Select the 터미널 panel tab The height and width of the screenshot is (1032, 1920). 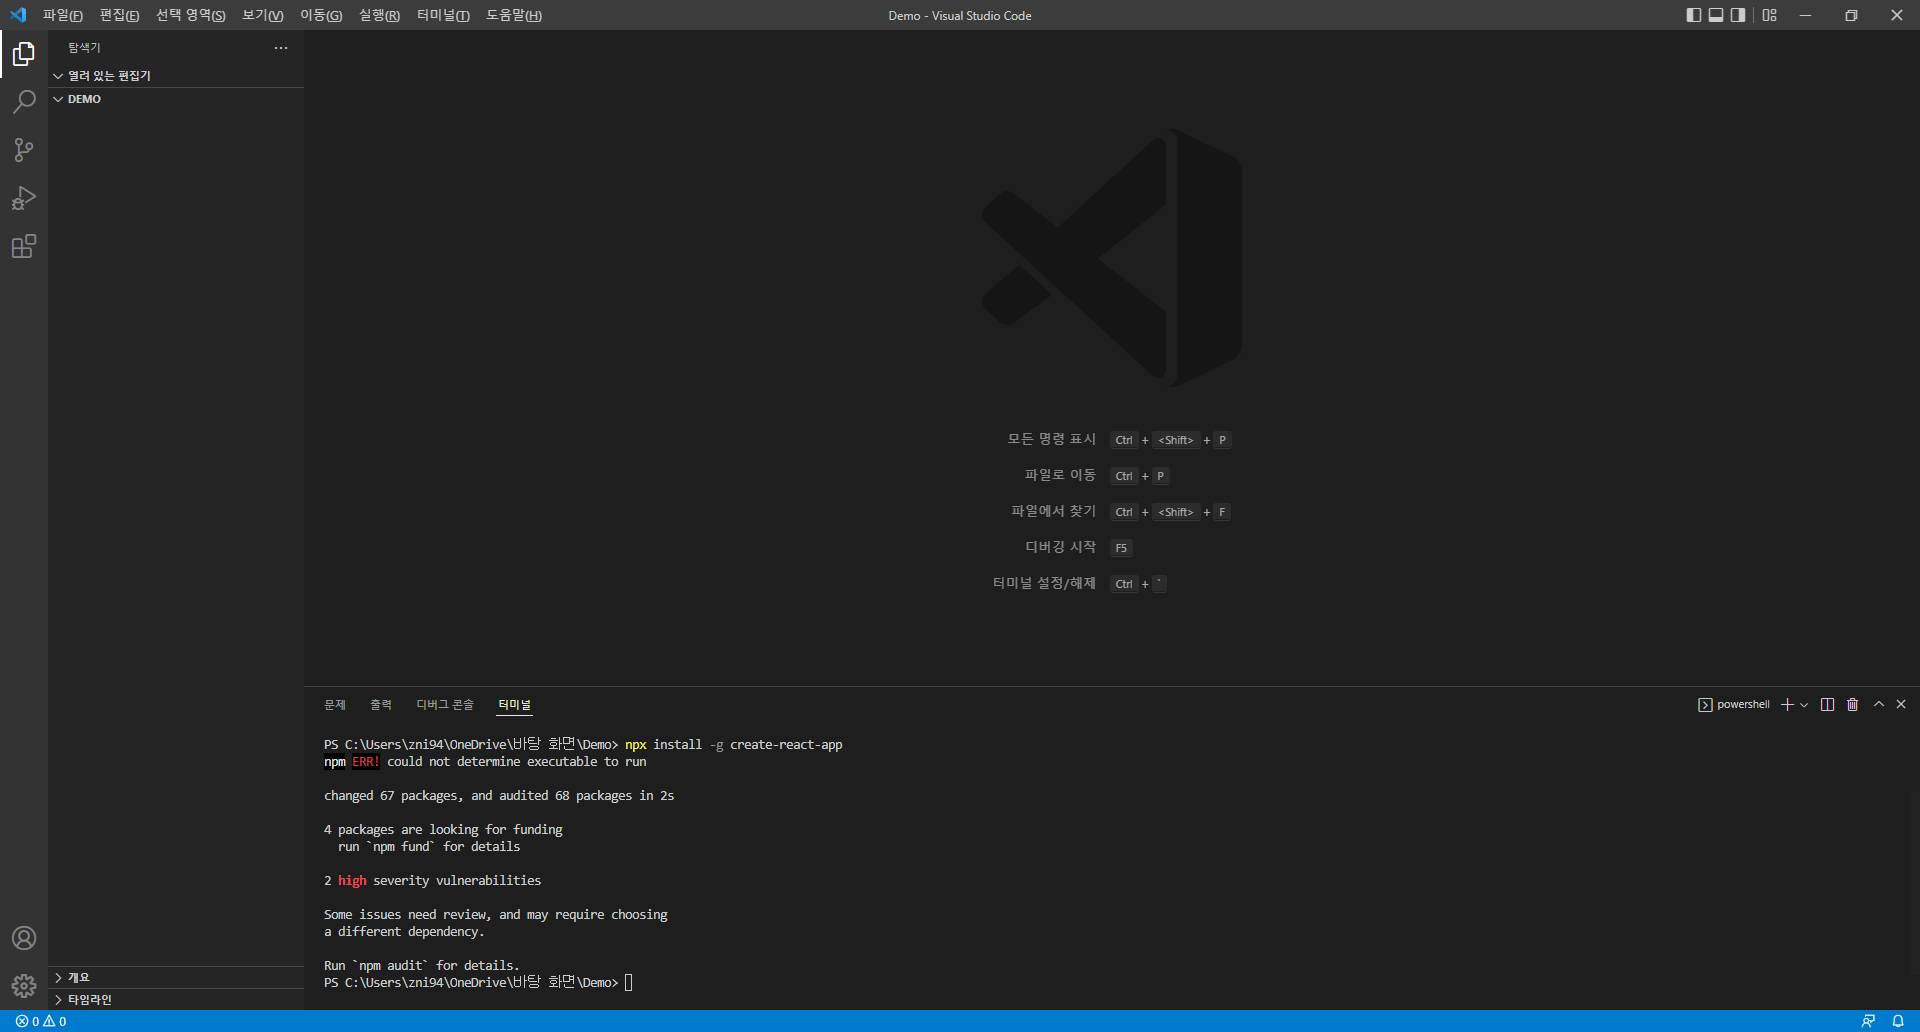click(x=515, y=705)
